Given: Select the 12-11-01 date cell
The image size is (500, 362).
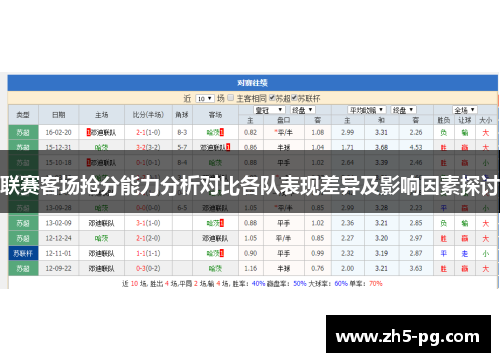Looking at the screenshot, I should point(59,253).
